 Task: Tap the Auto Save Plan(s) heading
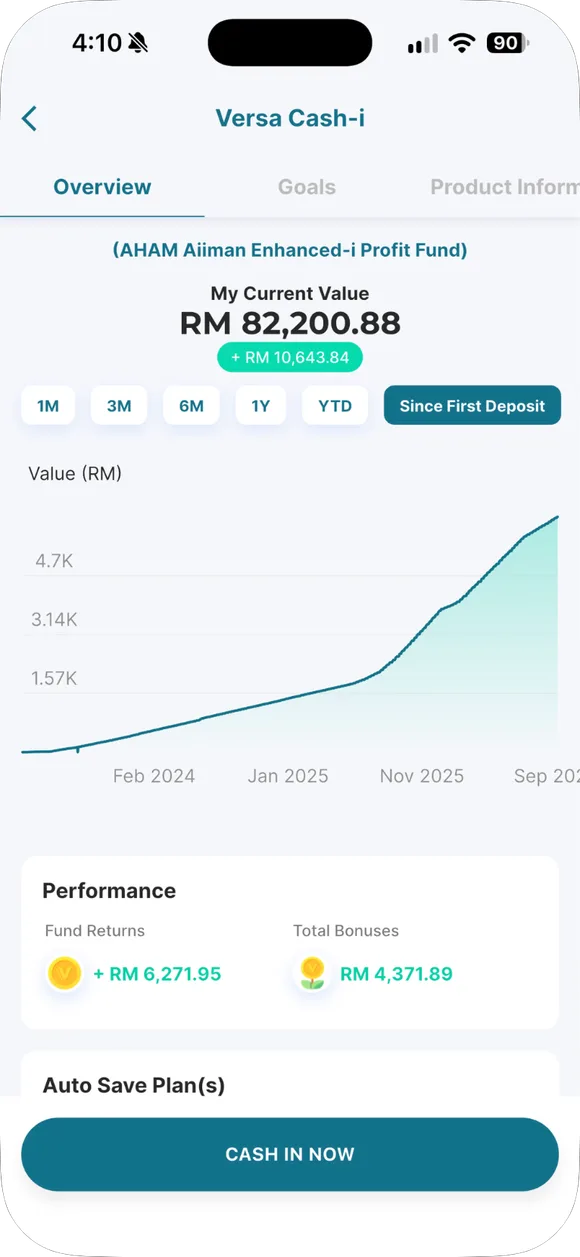click(134, 1085)
